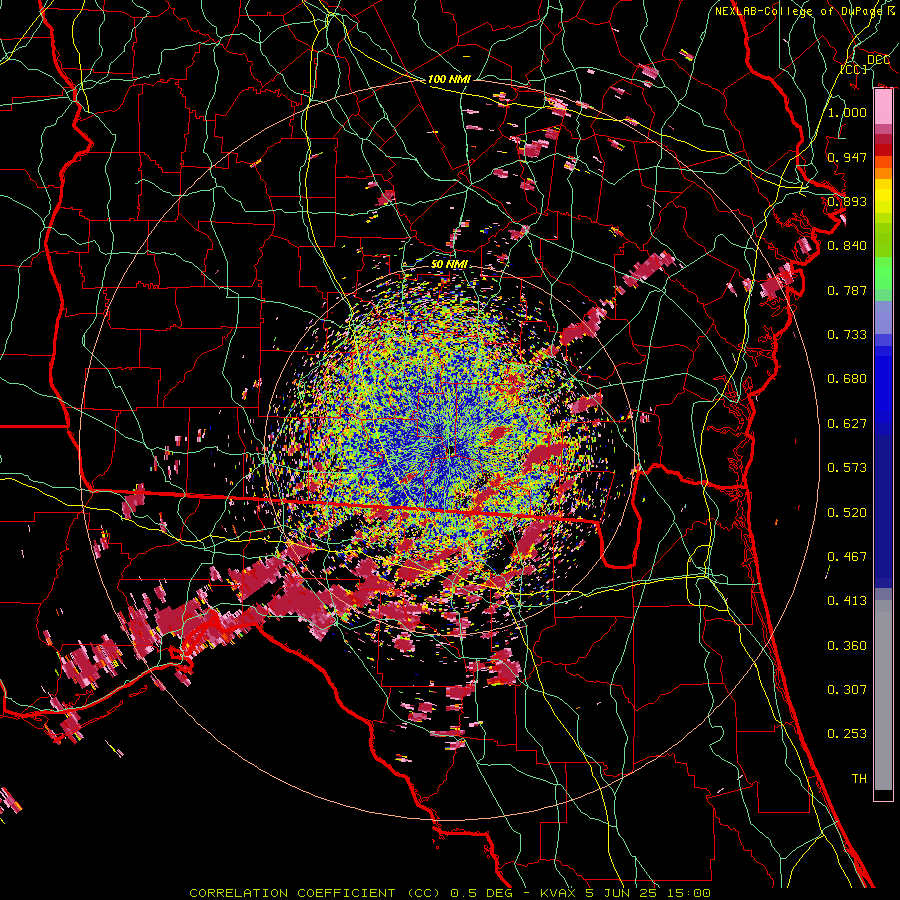This screenshot has height=900, width=900.
Task: Pick the bright green color bar segment
Action: pyautogui.click(x=883, y=273)
